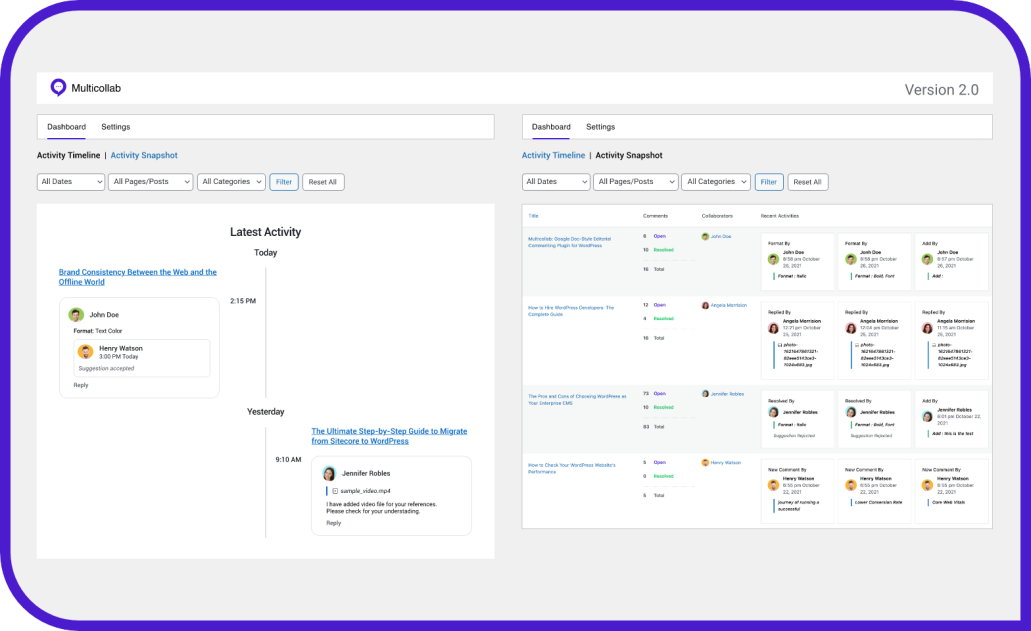Image resolution: width=1031 pixels, height=631 pixels.
Task: Click the Title column header
Action: coord(533,216)
